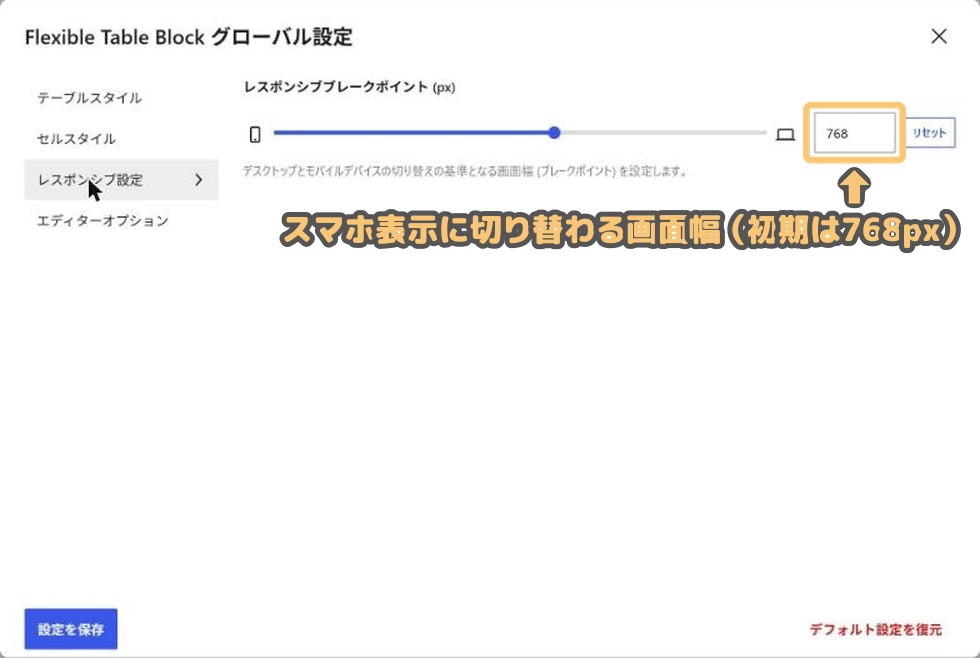Click デフォルト設定を復元 to restore defaults
Viewport: 980px width, 658px height.
click(x=876, y=629)
